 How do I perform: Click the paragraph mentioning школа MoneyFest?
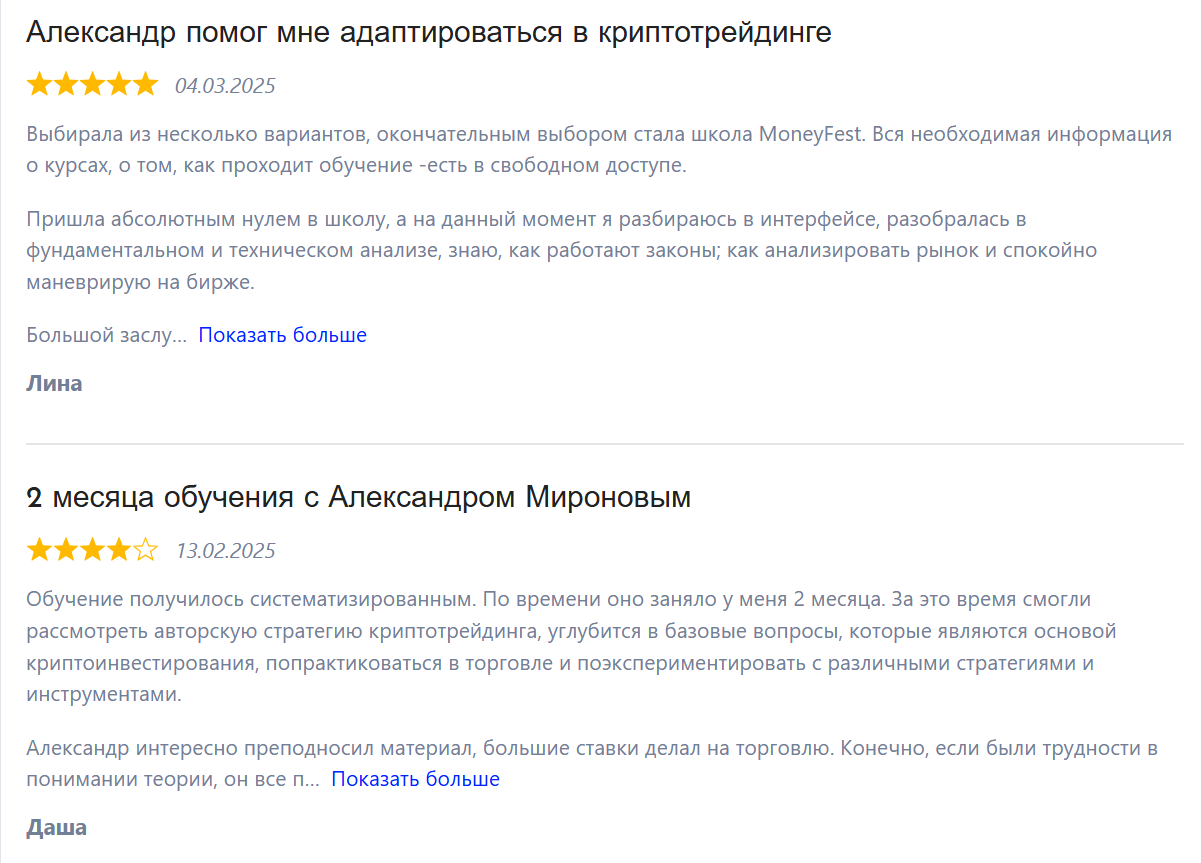click(598, 150)
